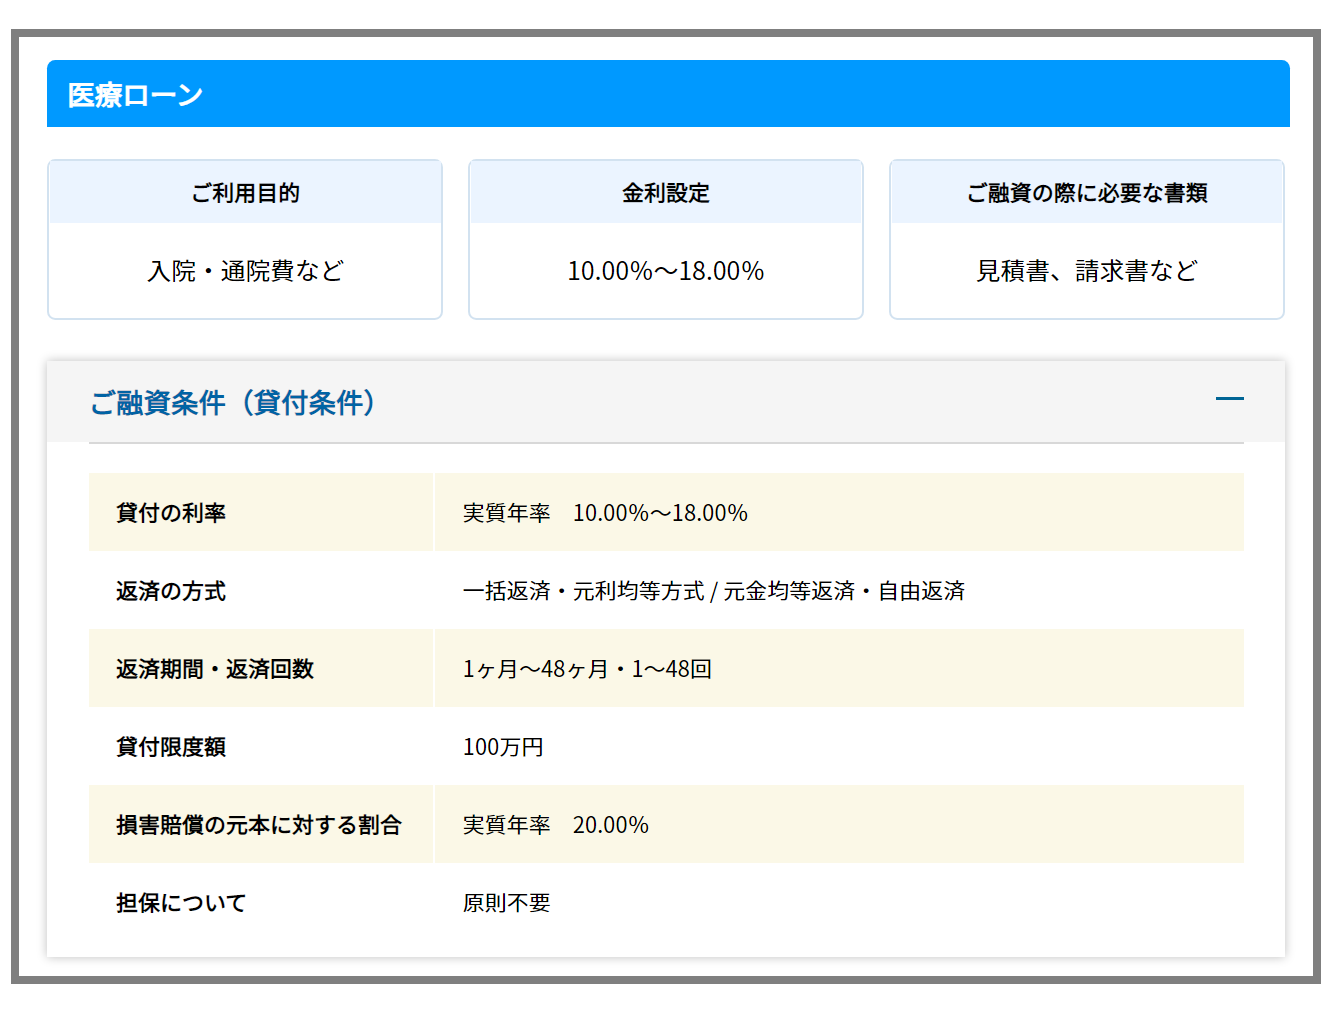Screen dimensions: 1344x1012
Task: Select the ご利用目的 card heading
Action: point(245,193)
